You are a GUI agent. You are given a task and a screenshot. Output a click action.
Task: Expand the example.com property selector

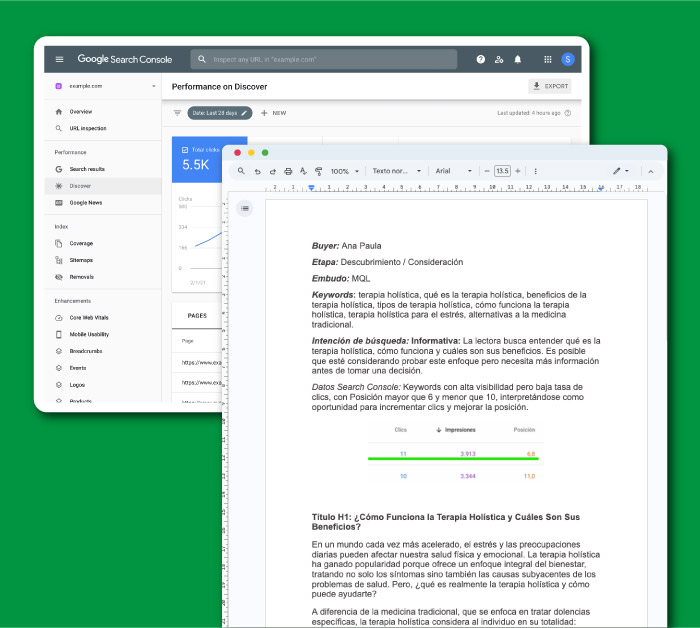(105, 87)
